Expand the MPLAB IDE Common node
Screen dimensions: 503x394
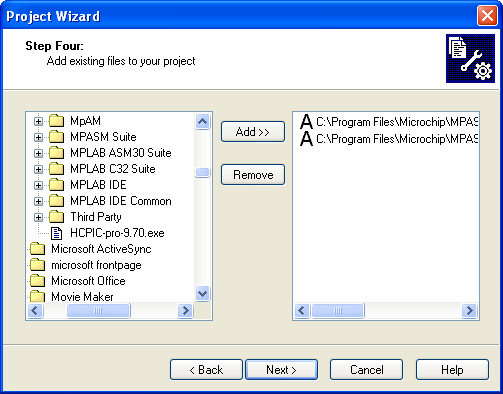[x=38, y=201]
